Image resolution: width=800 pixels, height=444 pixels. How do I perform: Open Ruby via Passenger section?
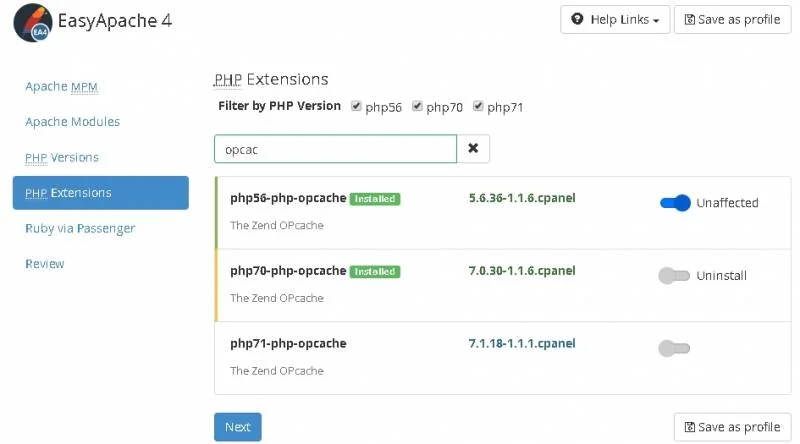[x=80, y=228]
